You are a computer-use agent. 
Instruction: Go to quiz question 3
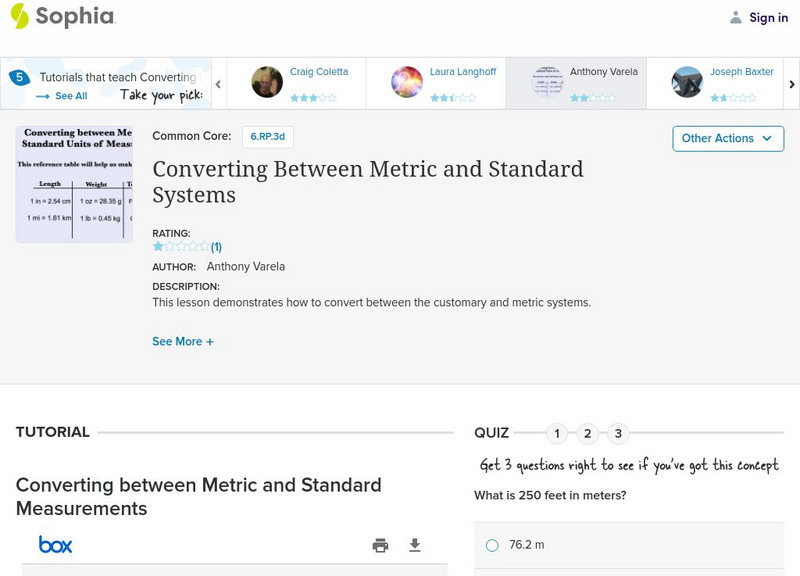tap(618, 433)
